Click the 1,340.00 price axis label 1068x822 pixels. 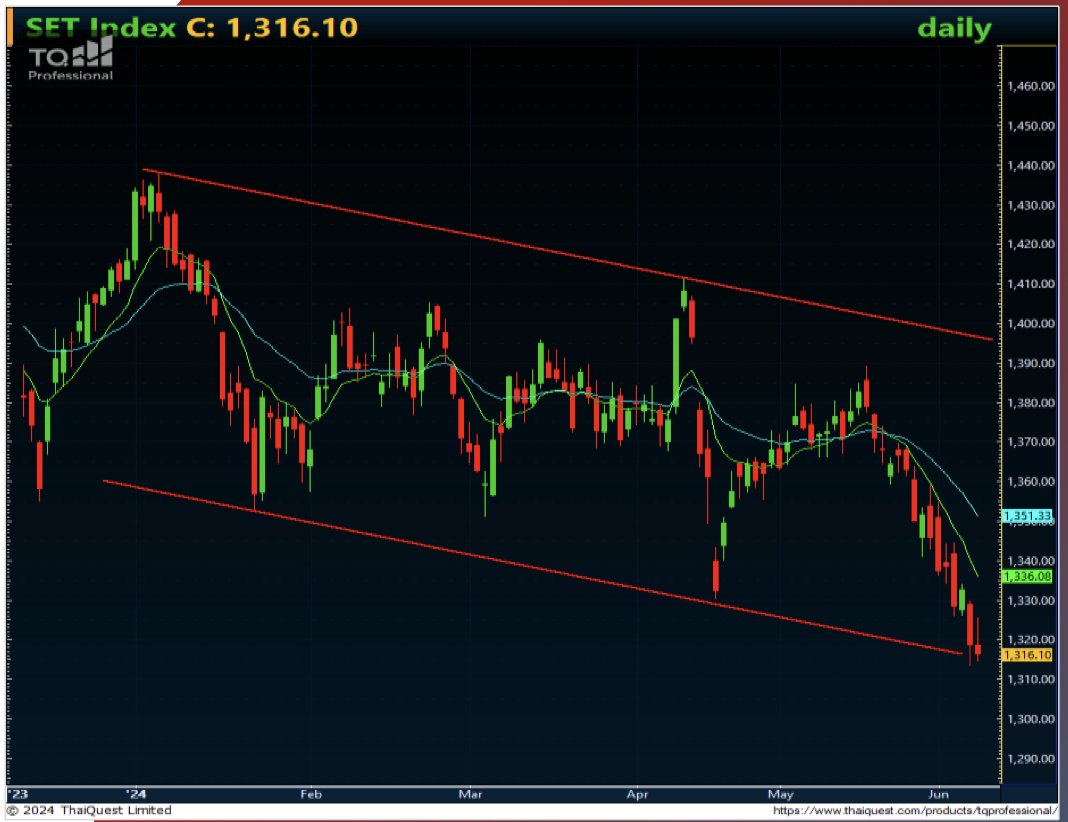1031,560
